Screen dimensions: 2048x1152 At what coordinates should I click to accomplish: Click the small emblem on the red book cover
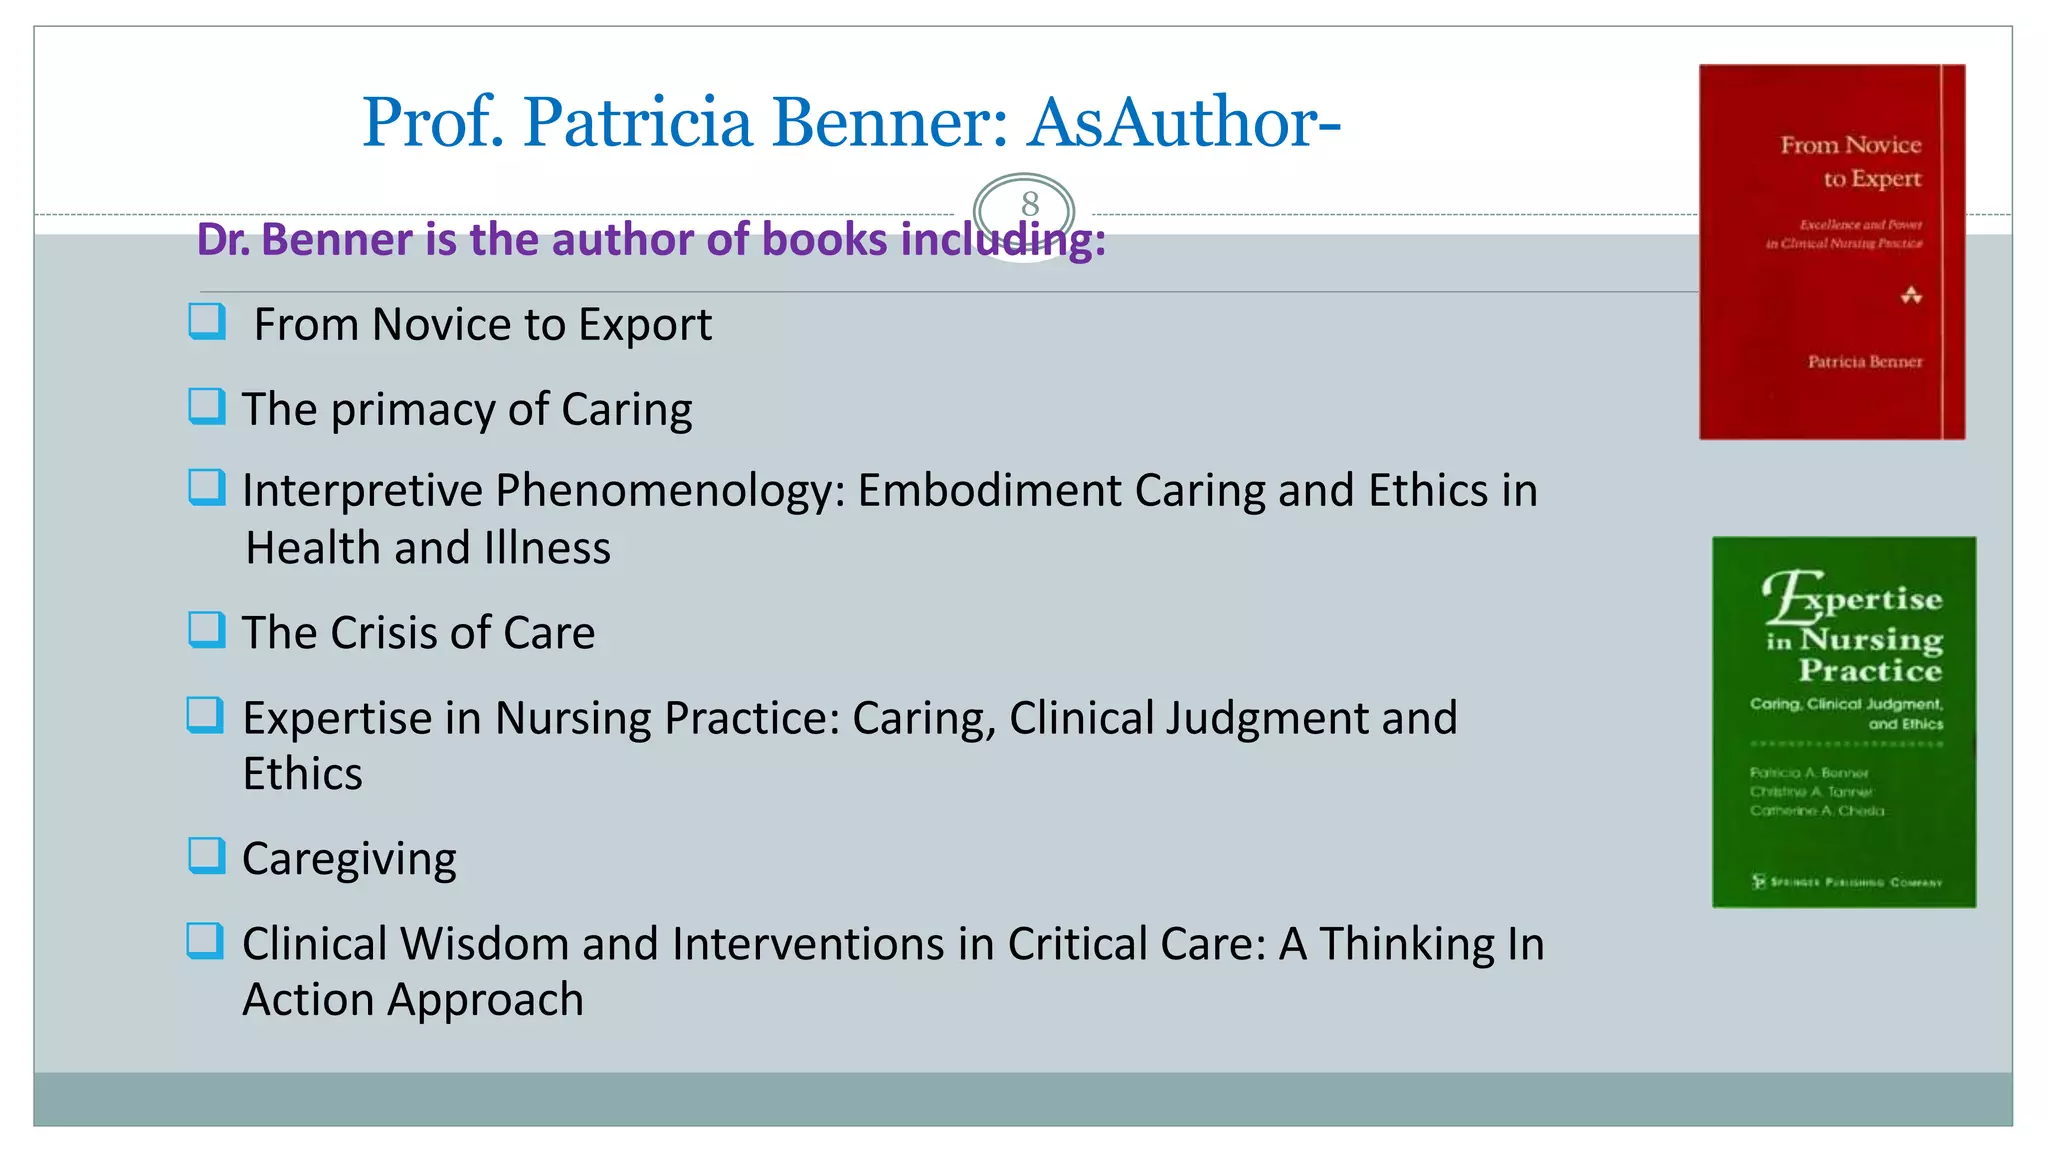click(x=1911, y=295)
